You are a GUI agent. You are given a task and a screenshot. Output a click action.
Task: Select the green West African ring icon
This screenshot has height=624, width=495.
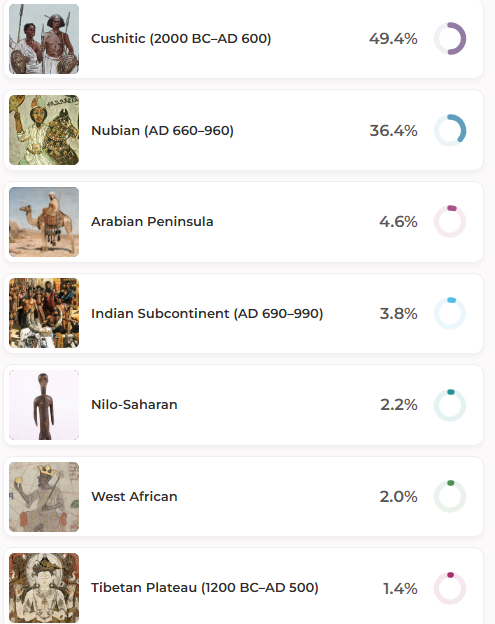click(450, 496)
